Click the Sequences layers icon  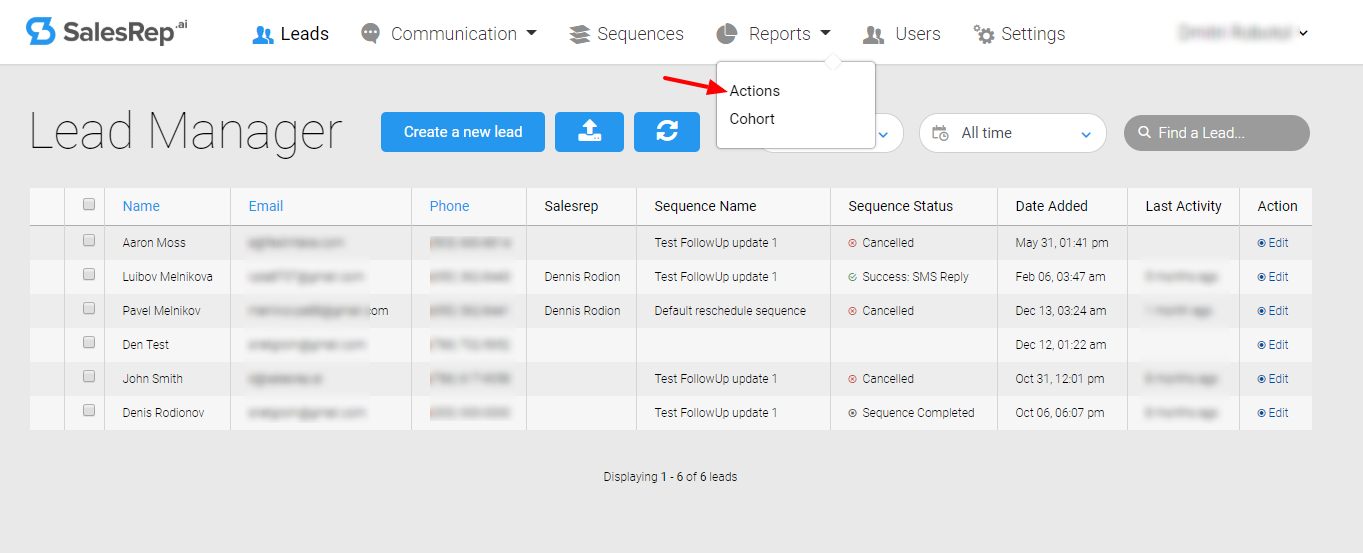coord(579,35)
